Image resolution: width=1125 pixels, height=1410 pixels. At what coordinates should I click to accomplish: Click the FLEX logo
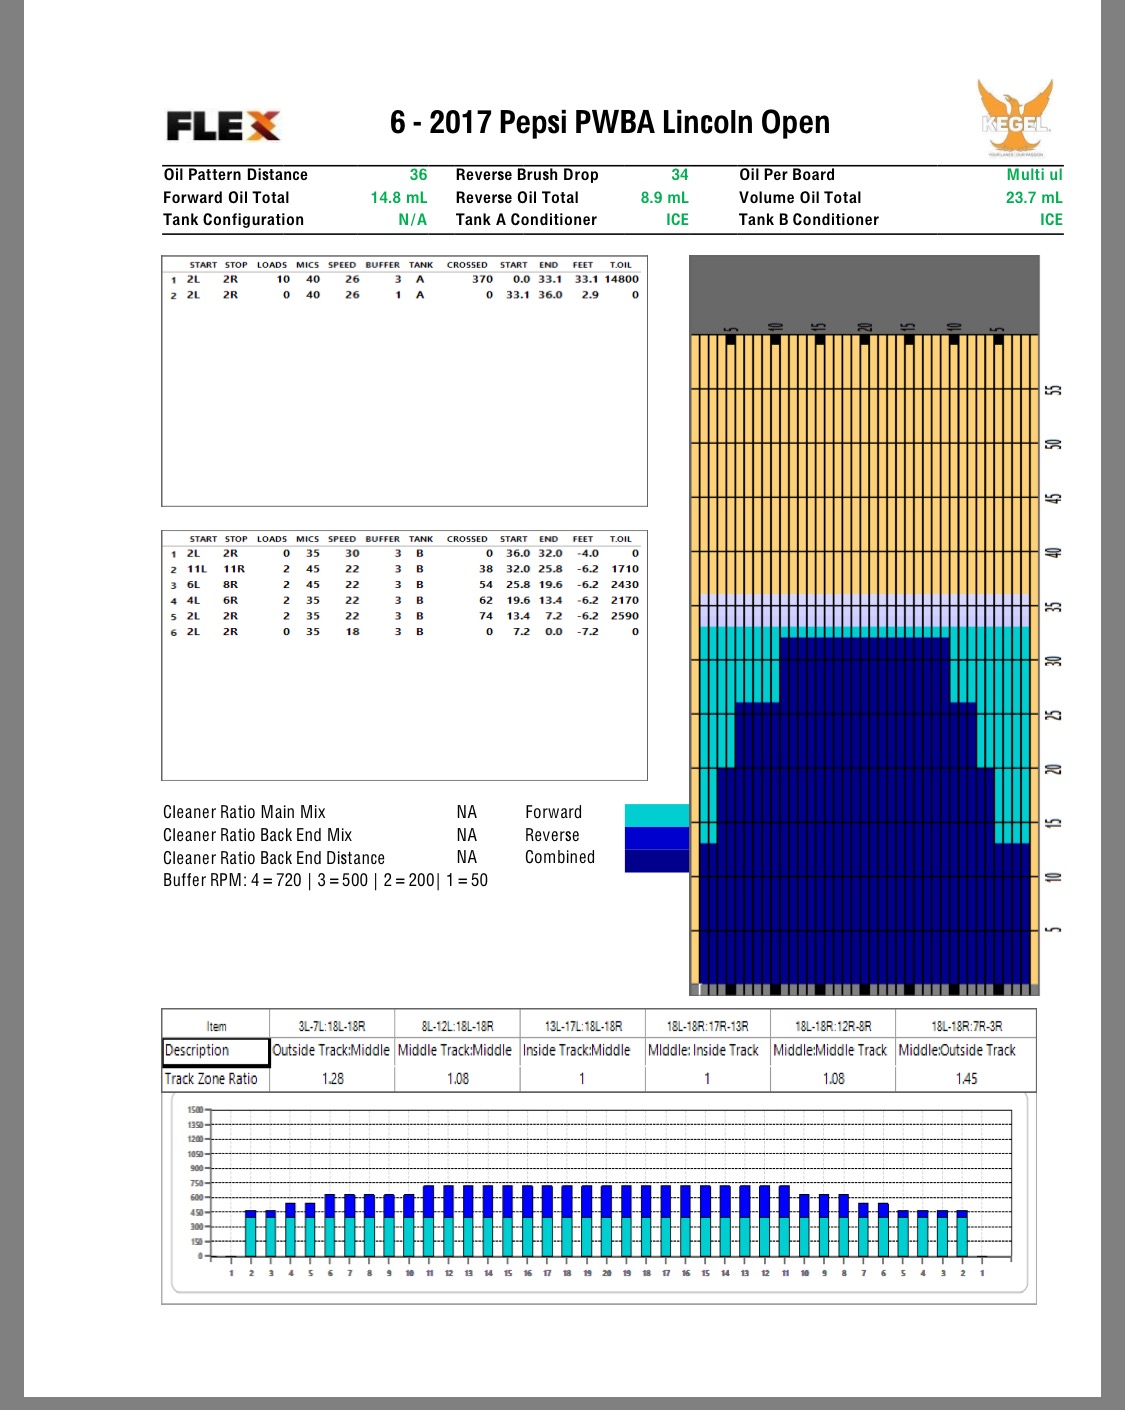223,125
